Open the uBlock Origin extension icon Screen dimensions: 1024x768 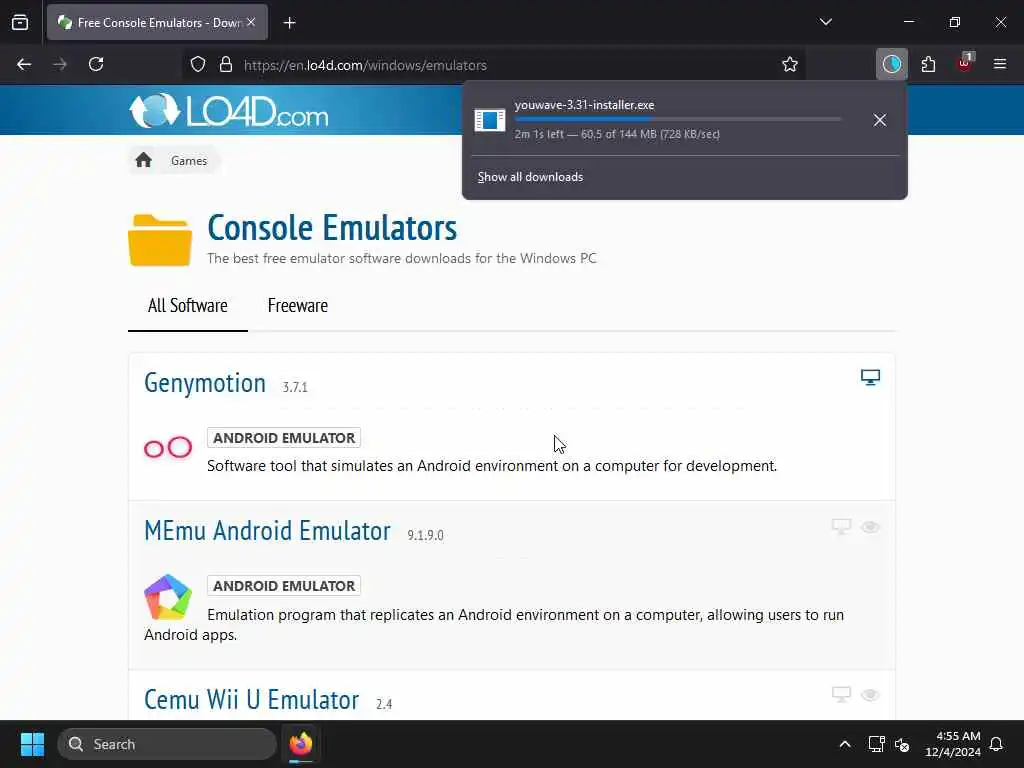coord(965,63)
